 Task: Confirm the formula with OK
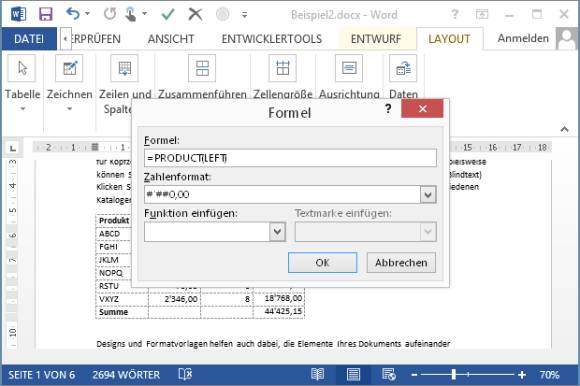(323, 263)
